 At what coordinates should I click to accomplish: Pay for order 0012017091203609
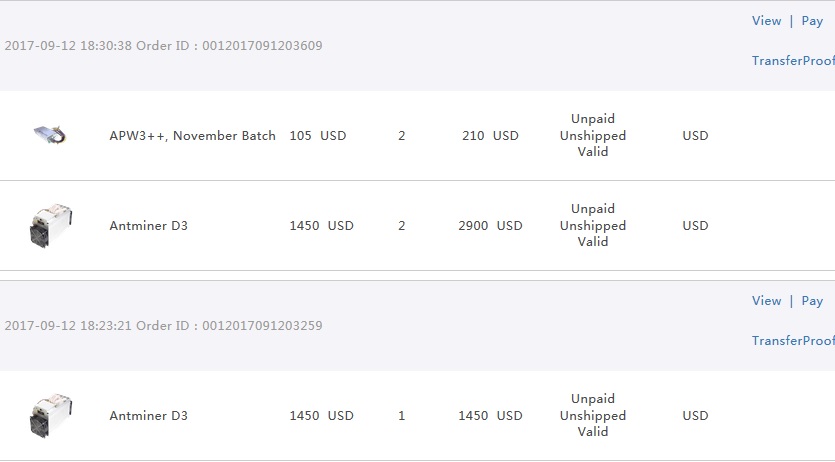[812, 21]
